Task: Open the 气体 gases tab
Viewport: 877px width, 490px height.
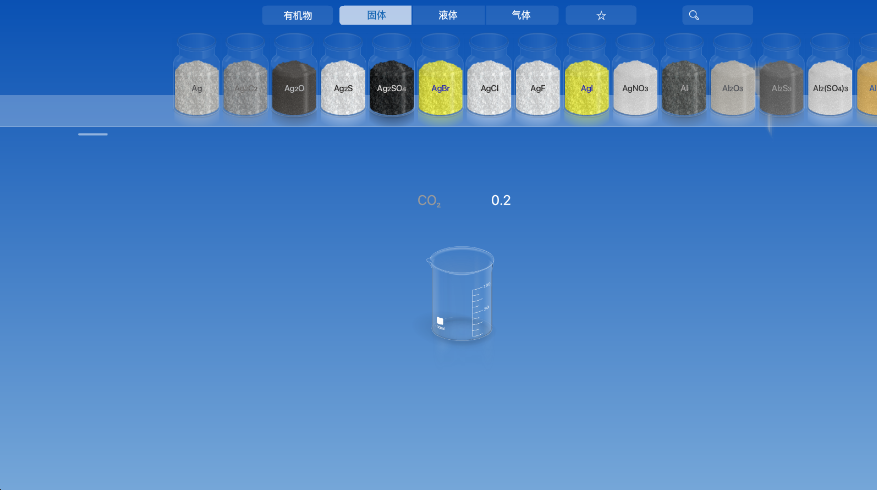Action: (521, 15)
